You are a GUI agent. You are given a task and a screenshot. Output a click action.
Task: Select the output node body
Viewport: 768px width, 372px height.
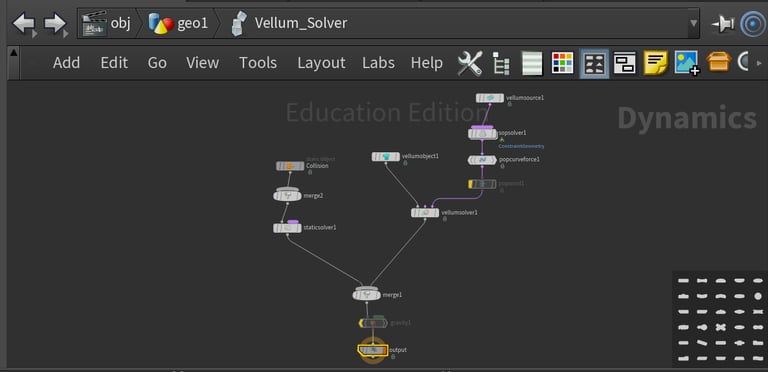tap(373, 350)
